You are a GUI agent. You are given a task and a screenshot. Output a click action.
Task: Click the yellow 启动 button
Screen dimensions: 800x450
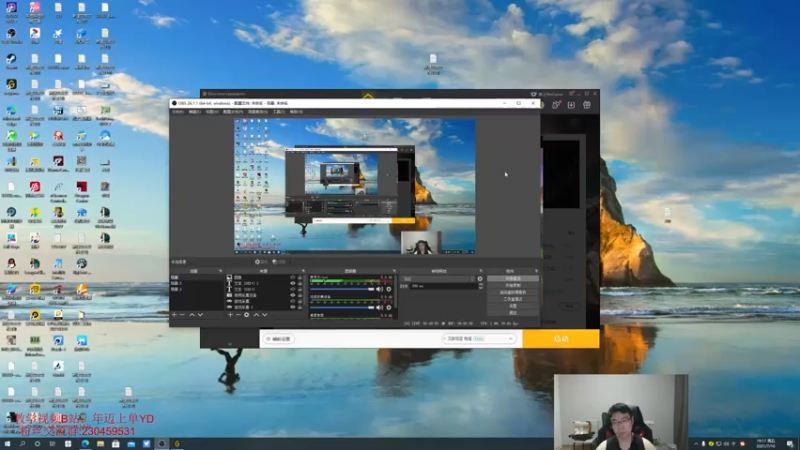[561, 339]
